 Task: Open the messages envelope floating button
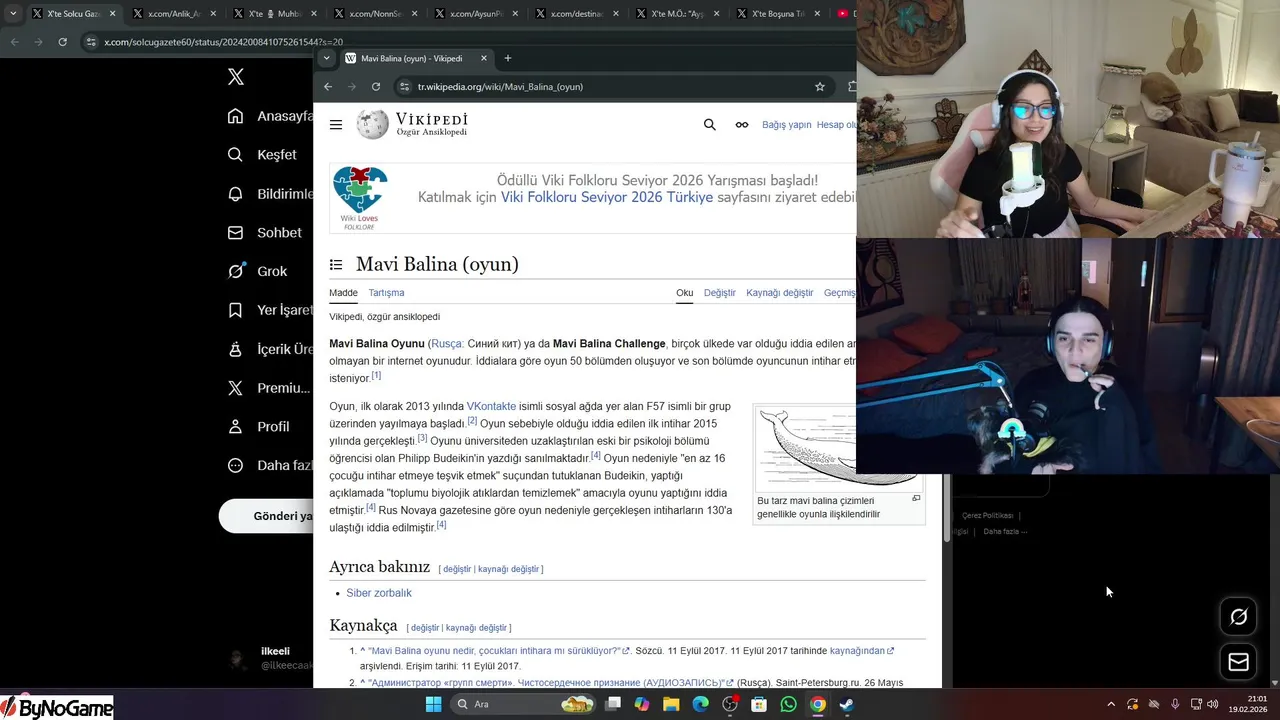point(1238,662)
